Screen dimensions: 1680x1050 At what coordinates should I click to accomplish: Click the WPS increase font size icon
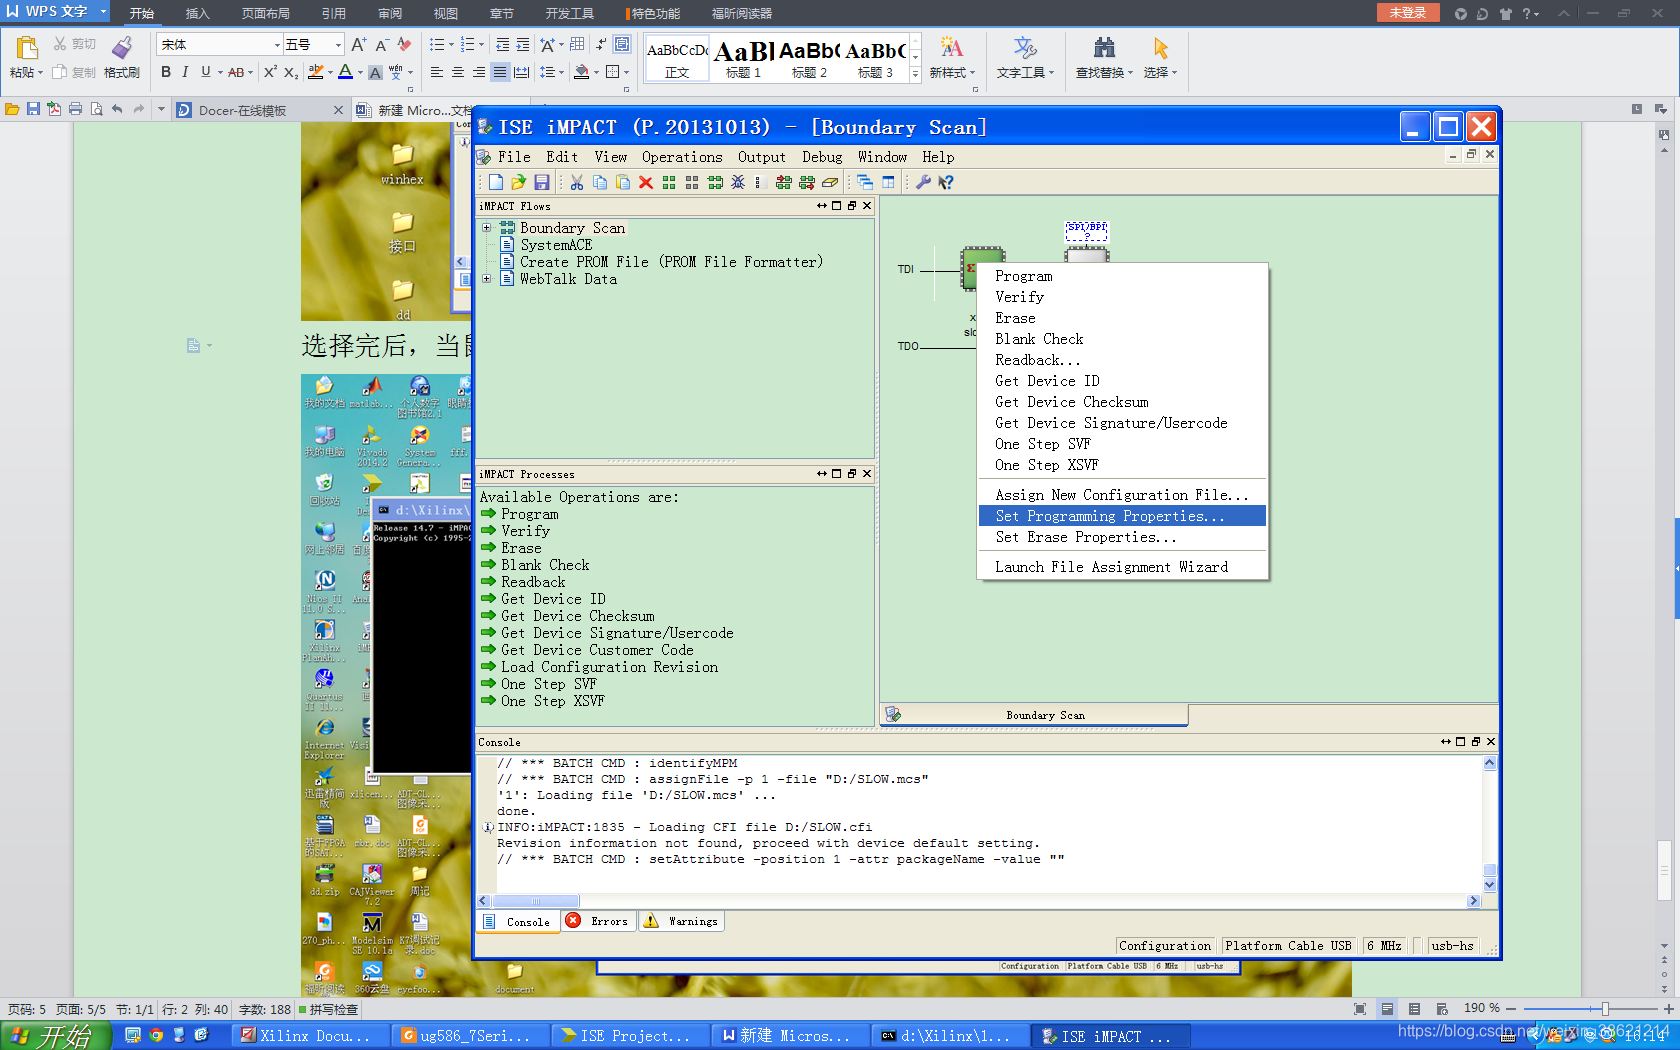(359, 45)
